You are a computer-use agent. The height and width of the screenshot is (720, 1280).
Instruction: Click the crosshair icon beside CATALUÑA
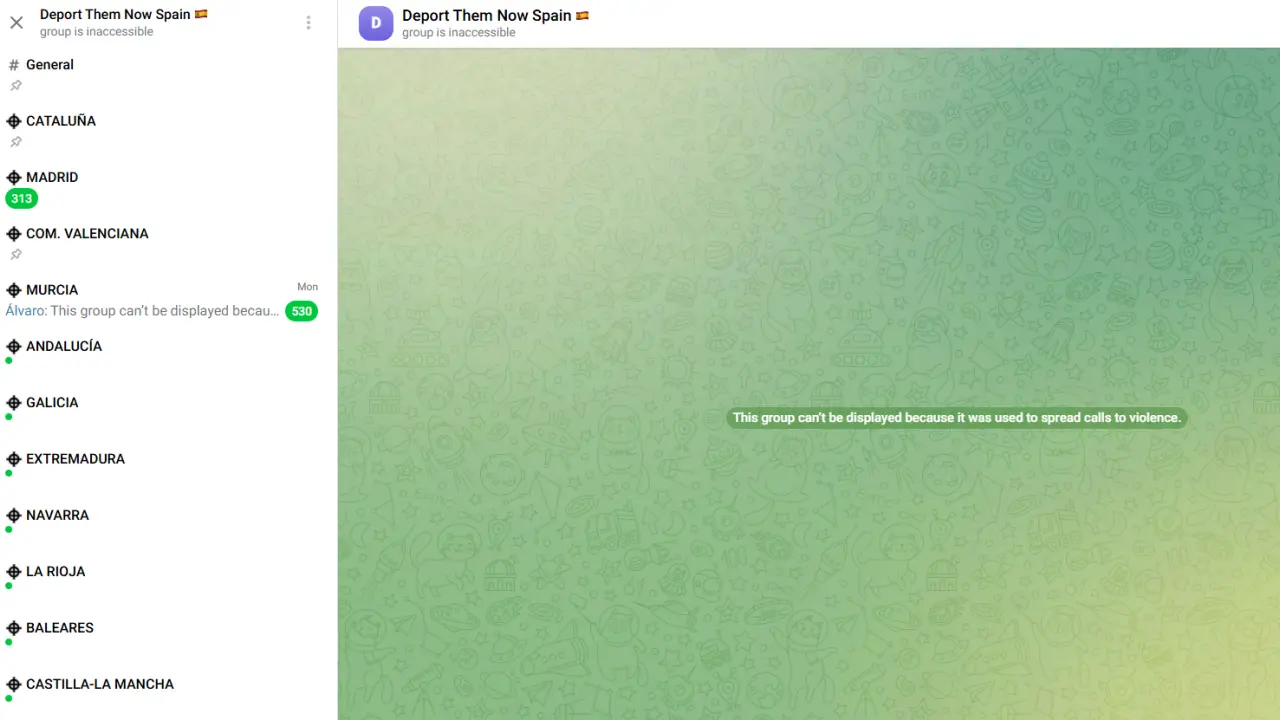(x=14, y=121)
